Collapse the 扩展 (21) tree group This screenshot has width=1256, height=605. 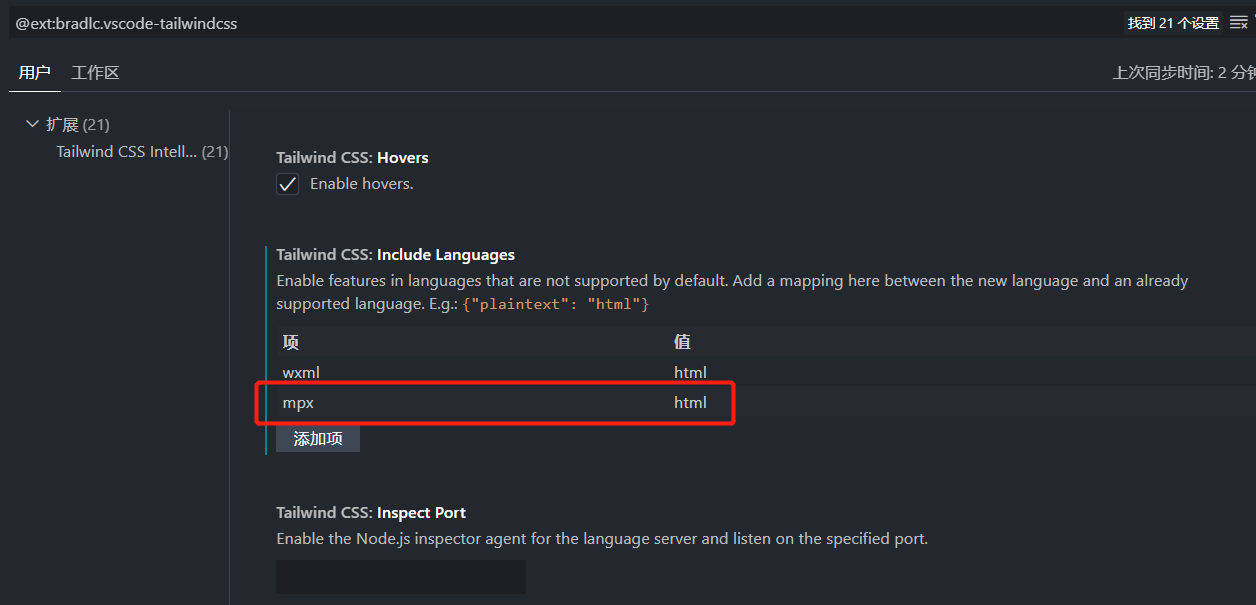(33, 124)
